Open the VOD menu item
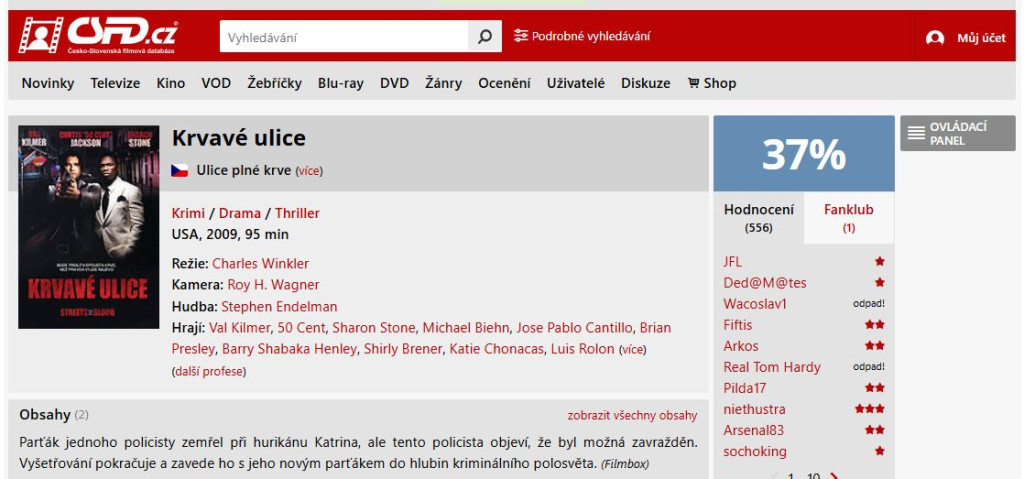Viewport: 1024px width, 479px height. (216, 83)
